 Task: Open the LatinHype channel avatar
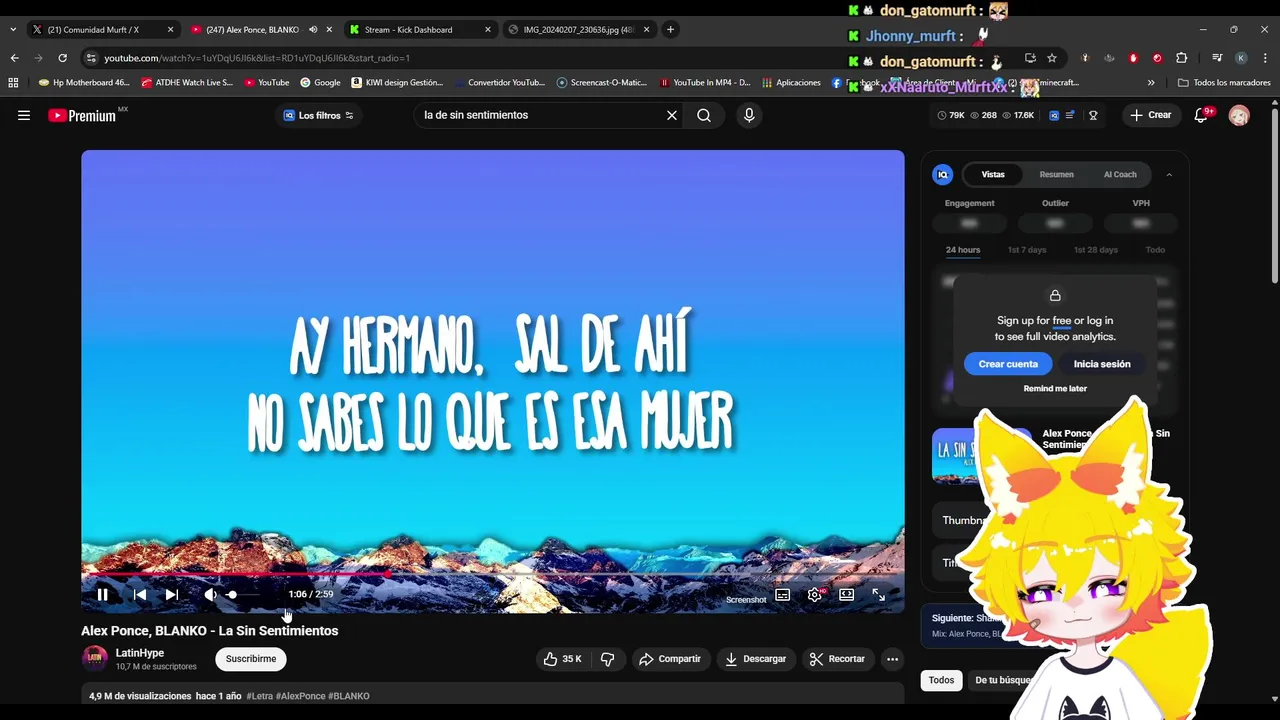[95, 658]
